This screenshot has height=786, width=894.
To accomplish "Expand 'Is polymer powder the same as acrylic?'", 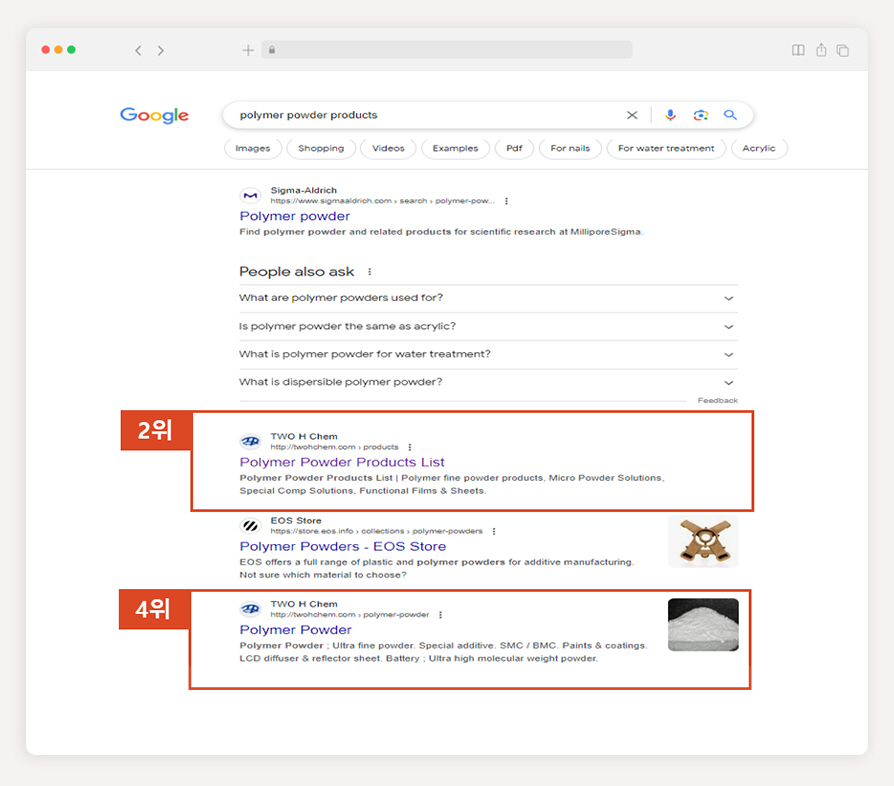I will point(488,327).
